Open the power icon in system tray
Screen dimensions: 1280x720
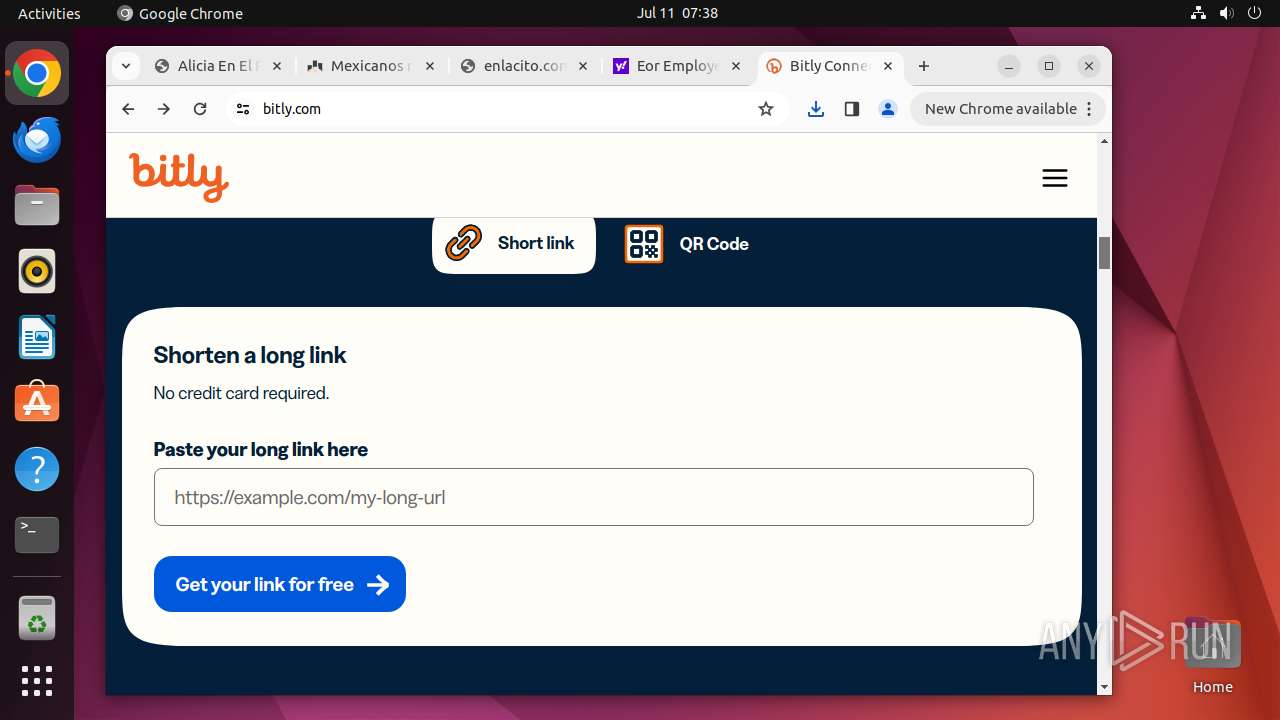[1254, 13]
